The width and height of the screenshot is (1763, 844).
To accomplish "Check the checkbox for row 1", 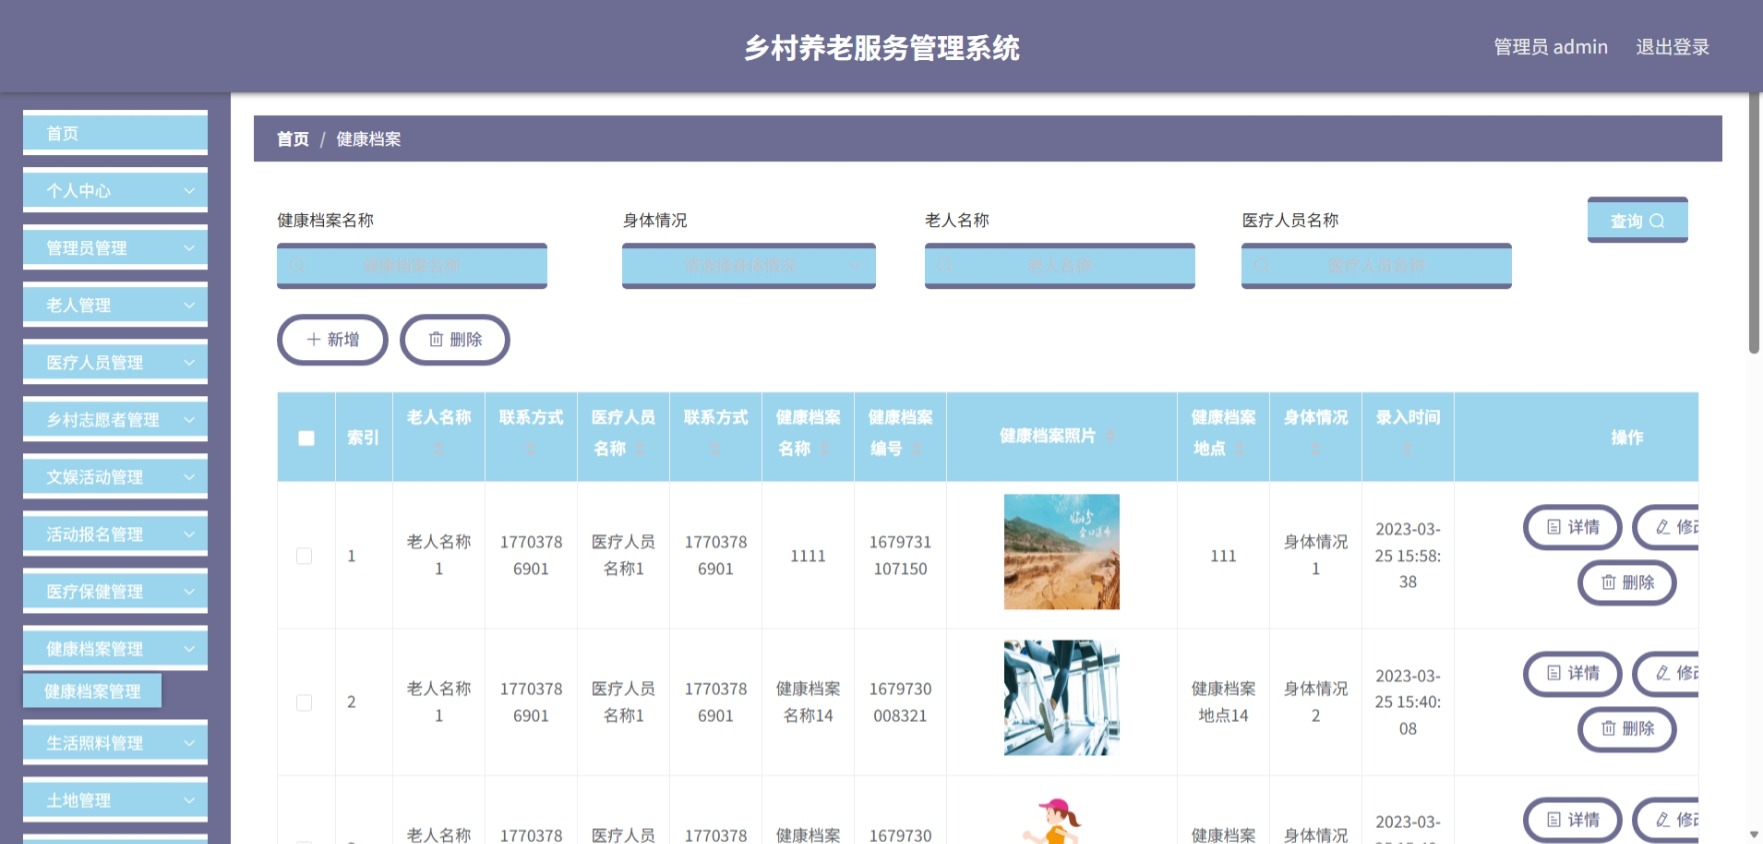I will (304, 556).
